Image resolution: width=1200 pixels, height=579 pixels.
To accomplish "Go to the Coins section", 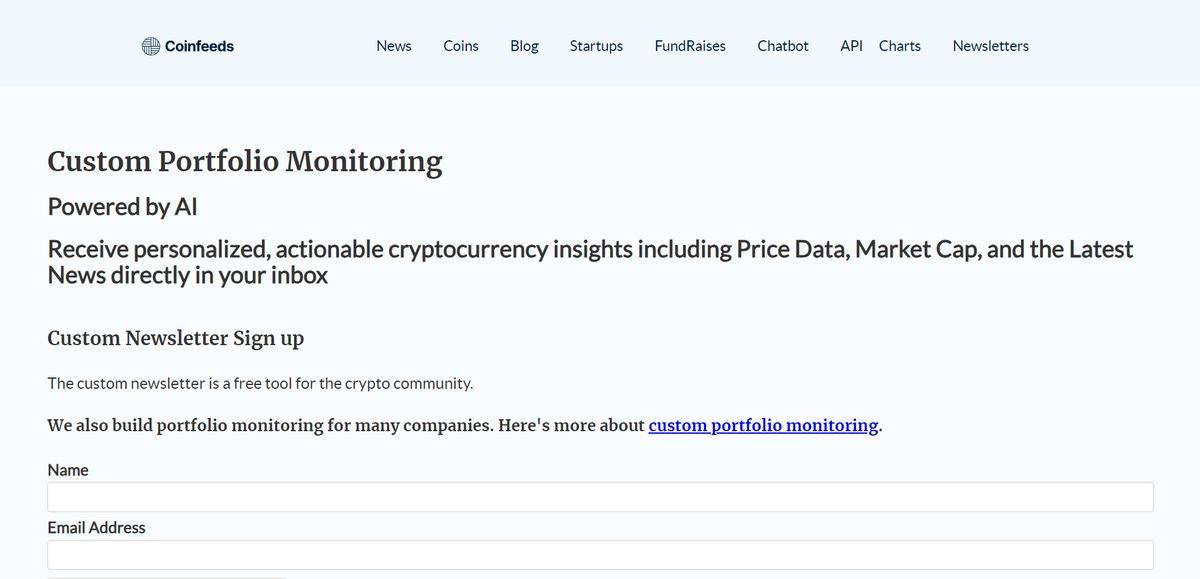I will 461,46.
